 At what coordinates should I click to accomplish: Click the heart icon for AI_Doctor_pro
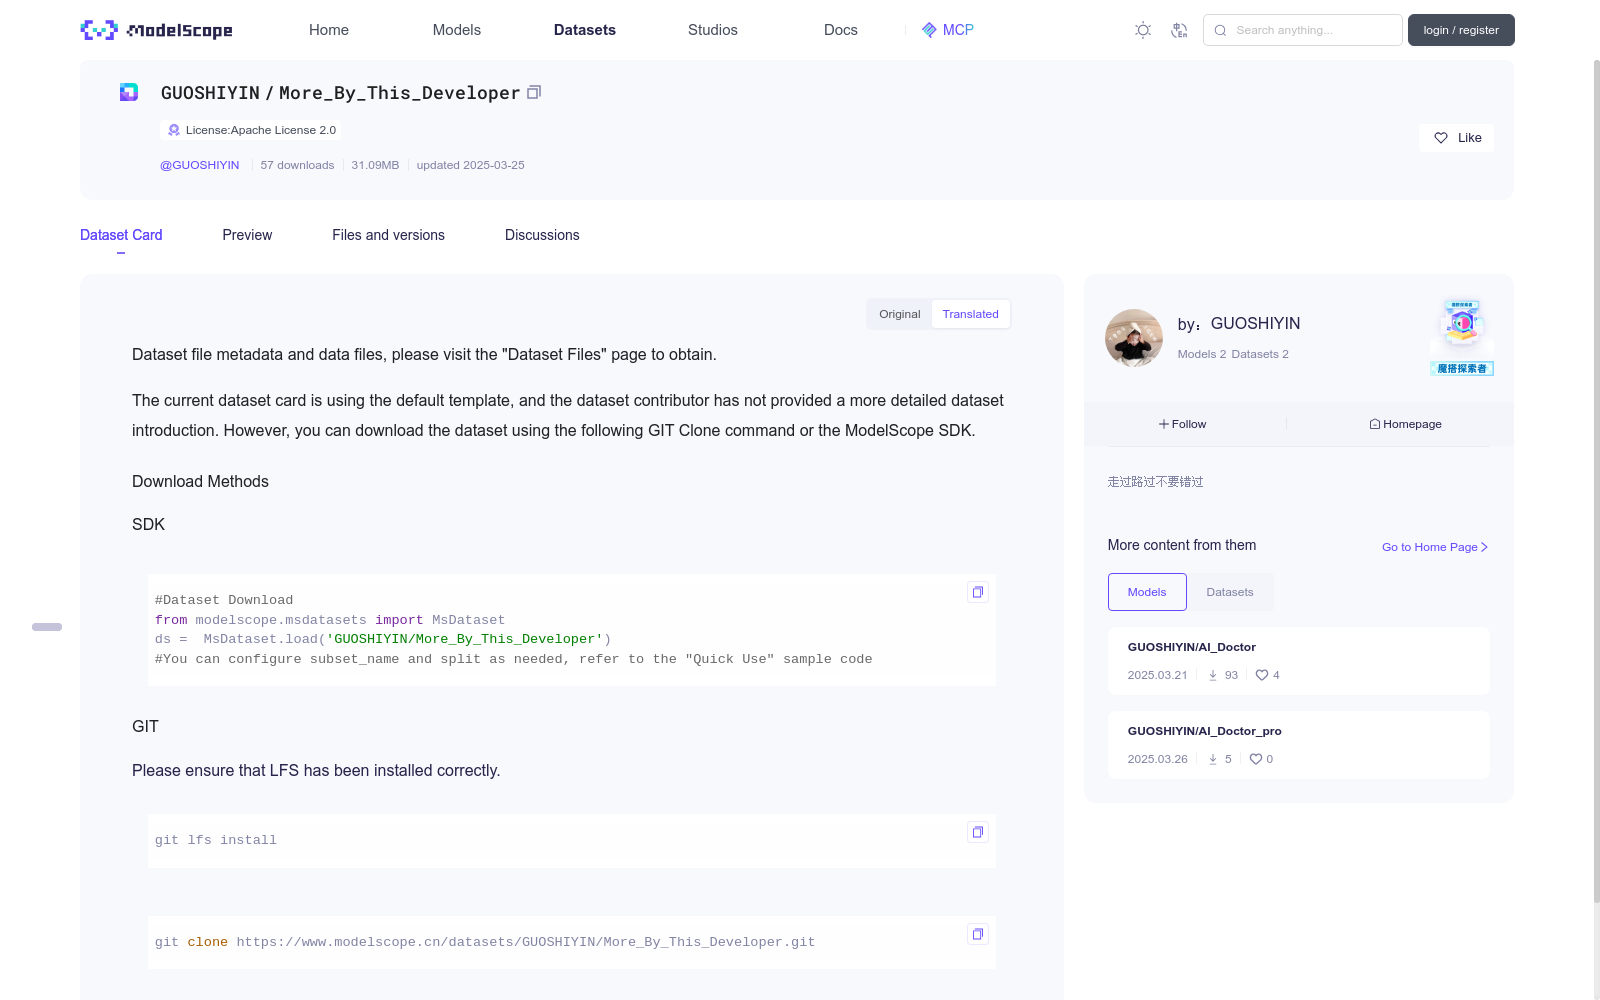[1256, 759]
